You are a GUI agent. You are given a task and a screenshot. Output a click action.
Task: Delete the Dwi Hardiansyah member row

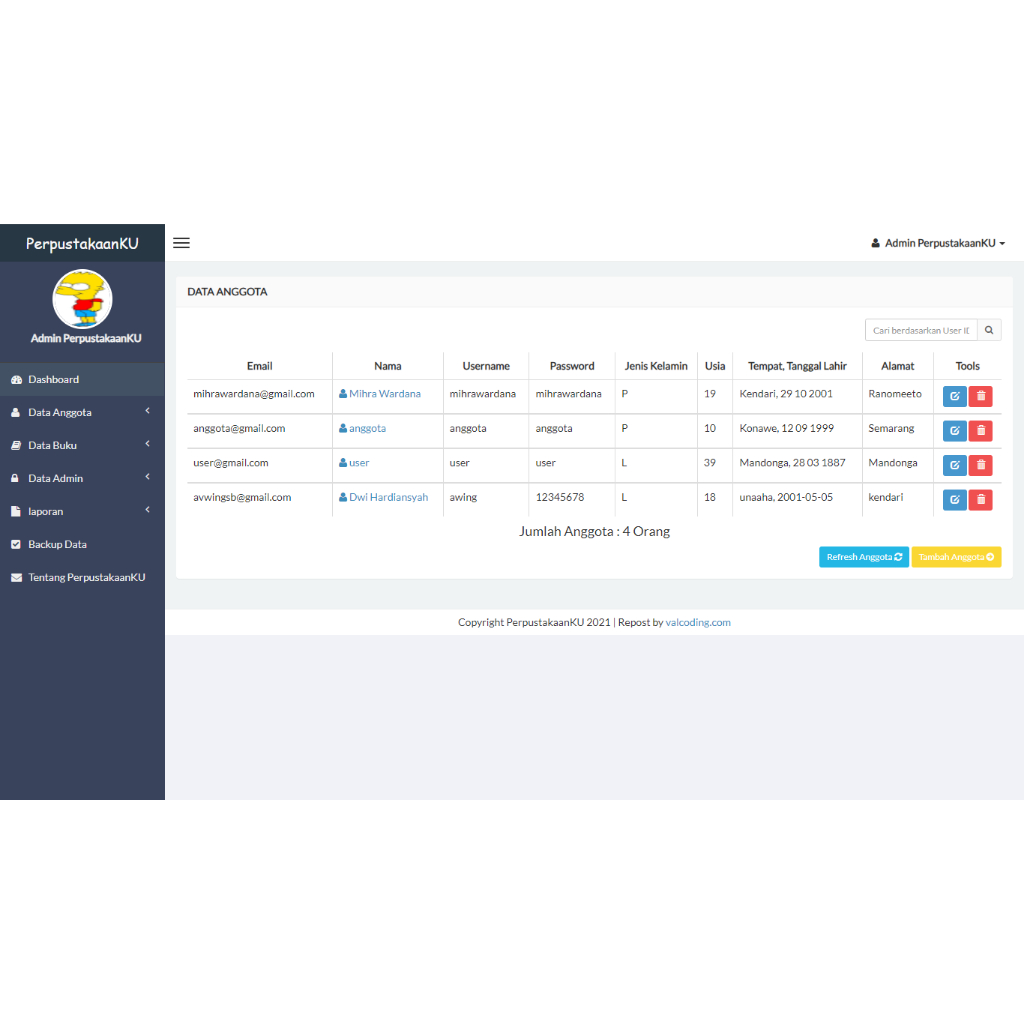[980, 500]
